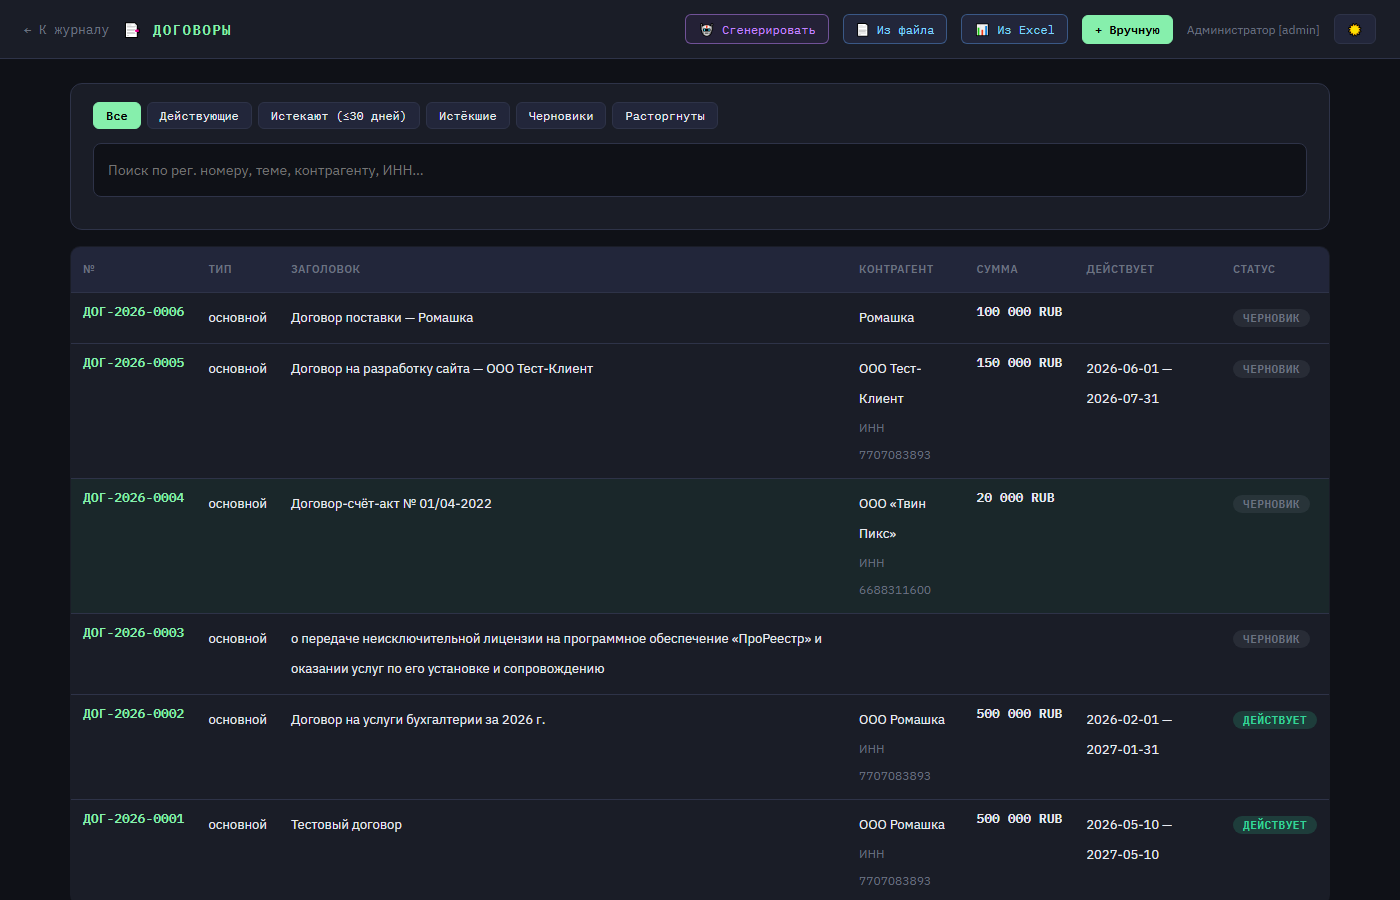
Task: Click '500 000 RUB' in ДОГ-2026-0001 row
Action: [1019, 819]
